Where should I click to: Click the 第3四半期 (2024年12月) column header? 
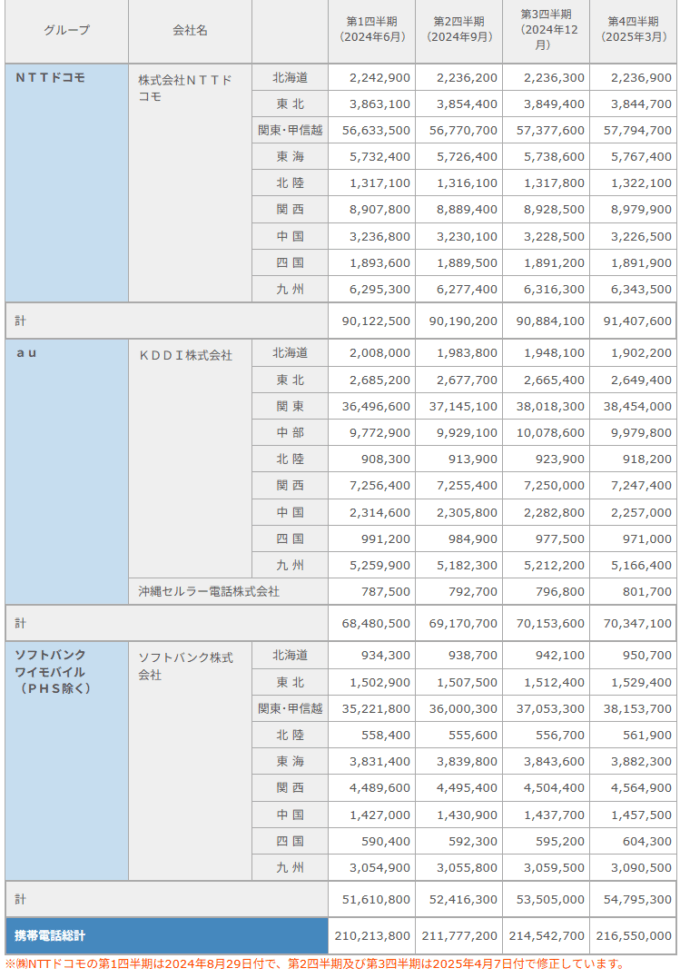pos(546,30)
